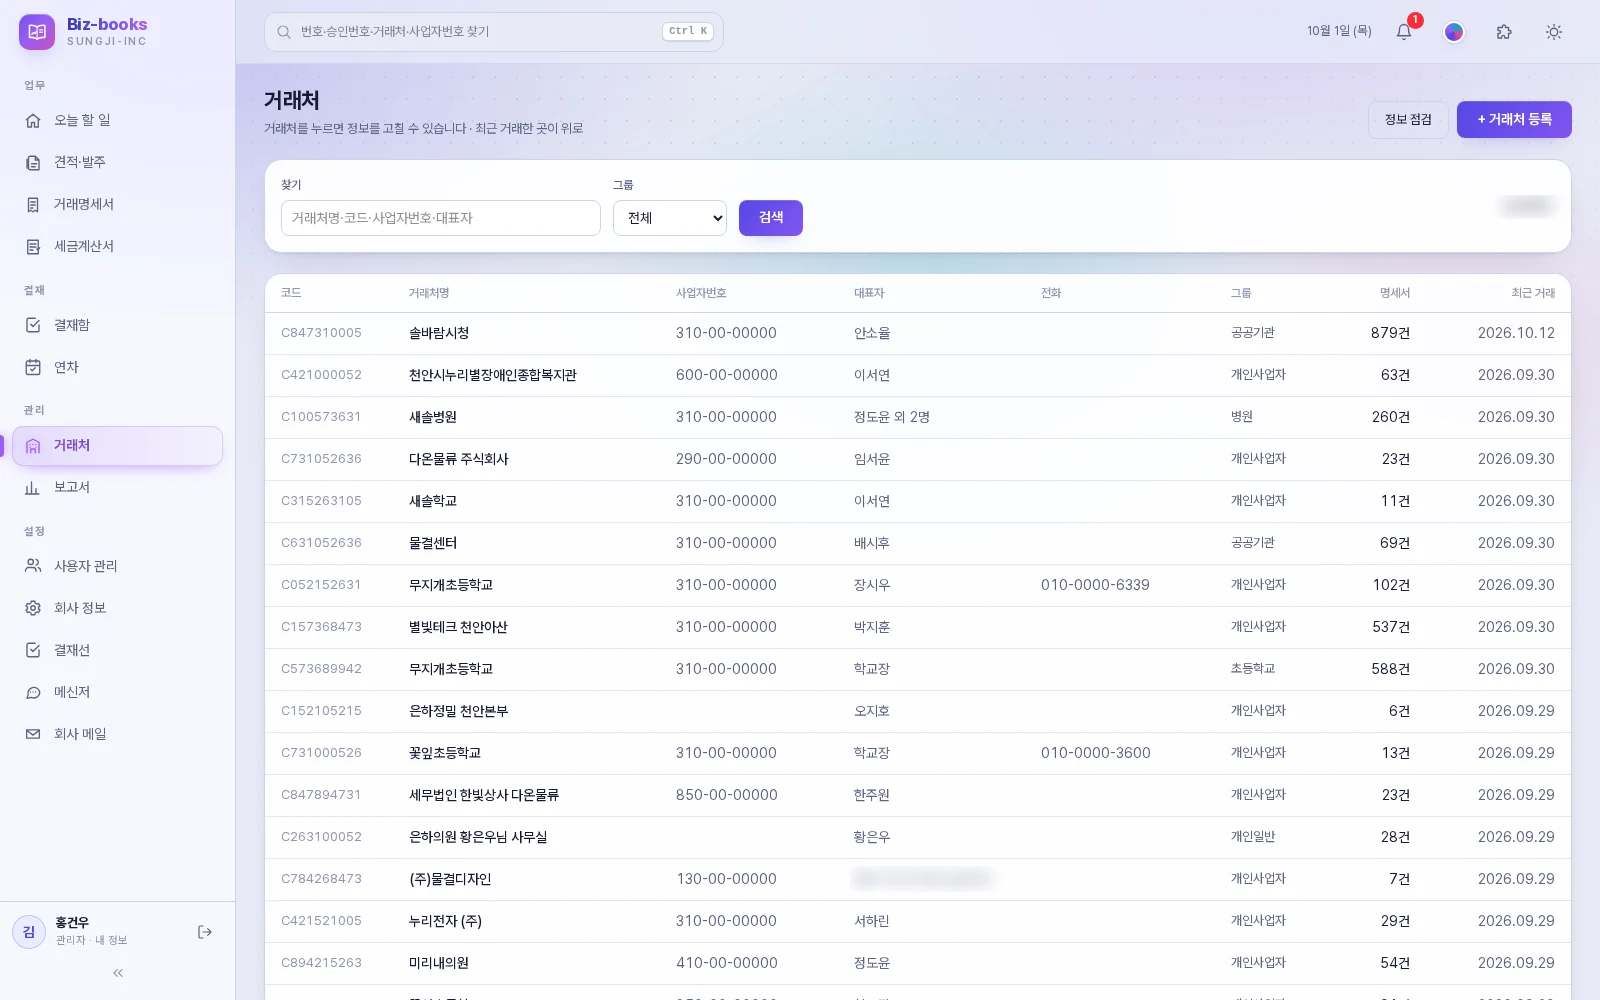Viewport: 1600px width, 1000px height.
Task: Click the logout arrow icon near 홍건우
Action: (x=205, y=932)
